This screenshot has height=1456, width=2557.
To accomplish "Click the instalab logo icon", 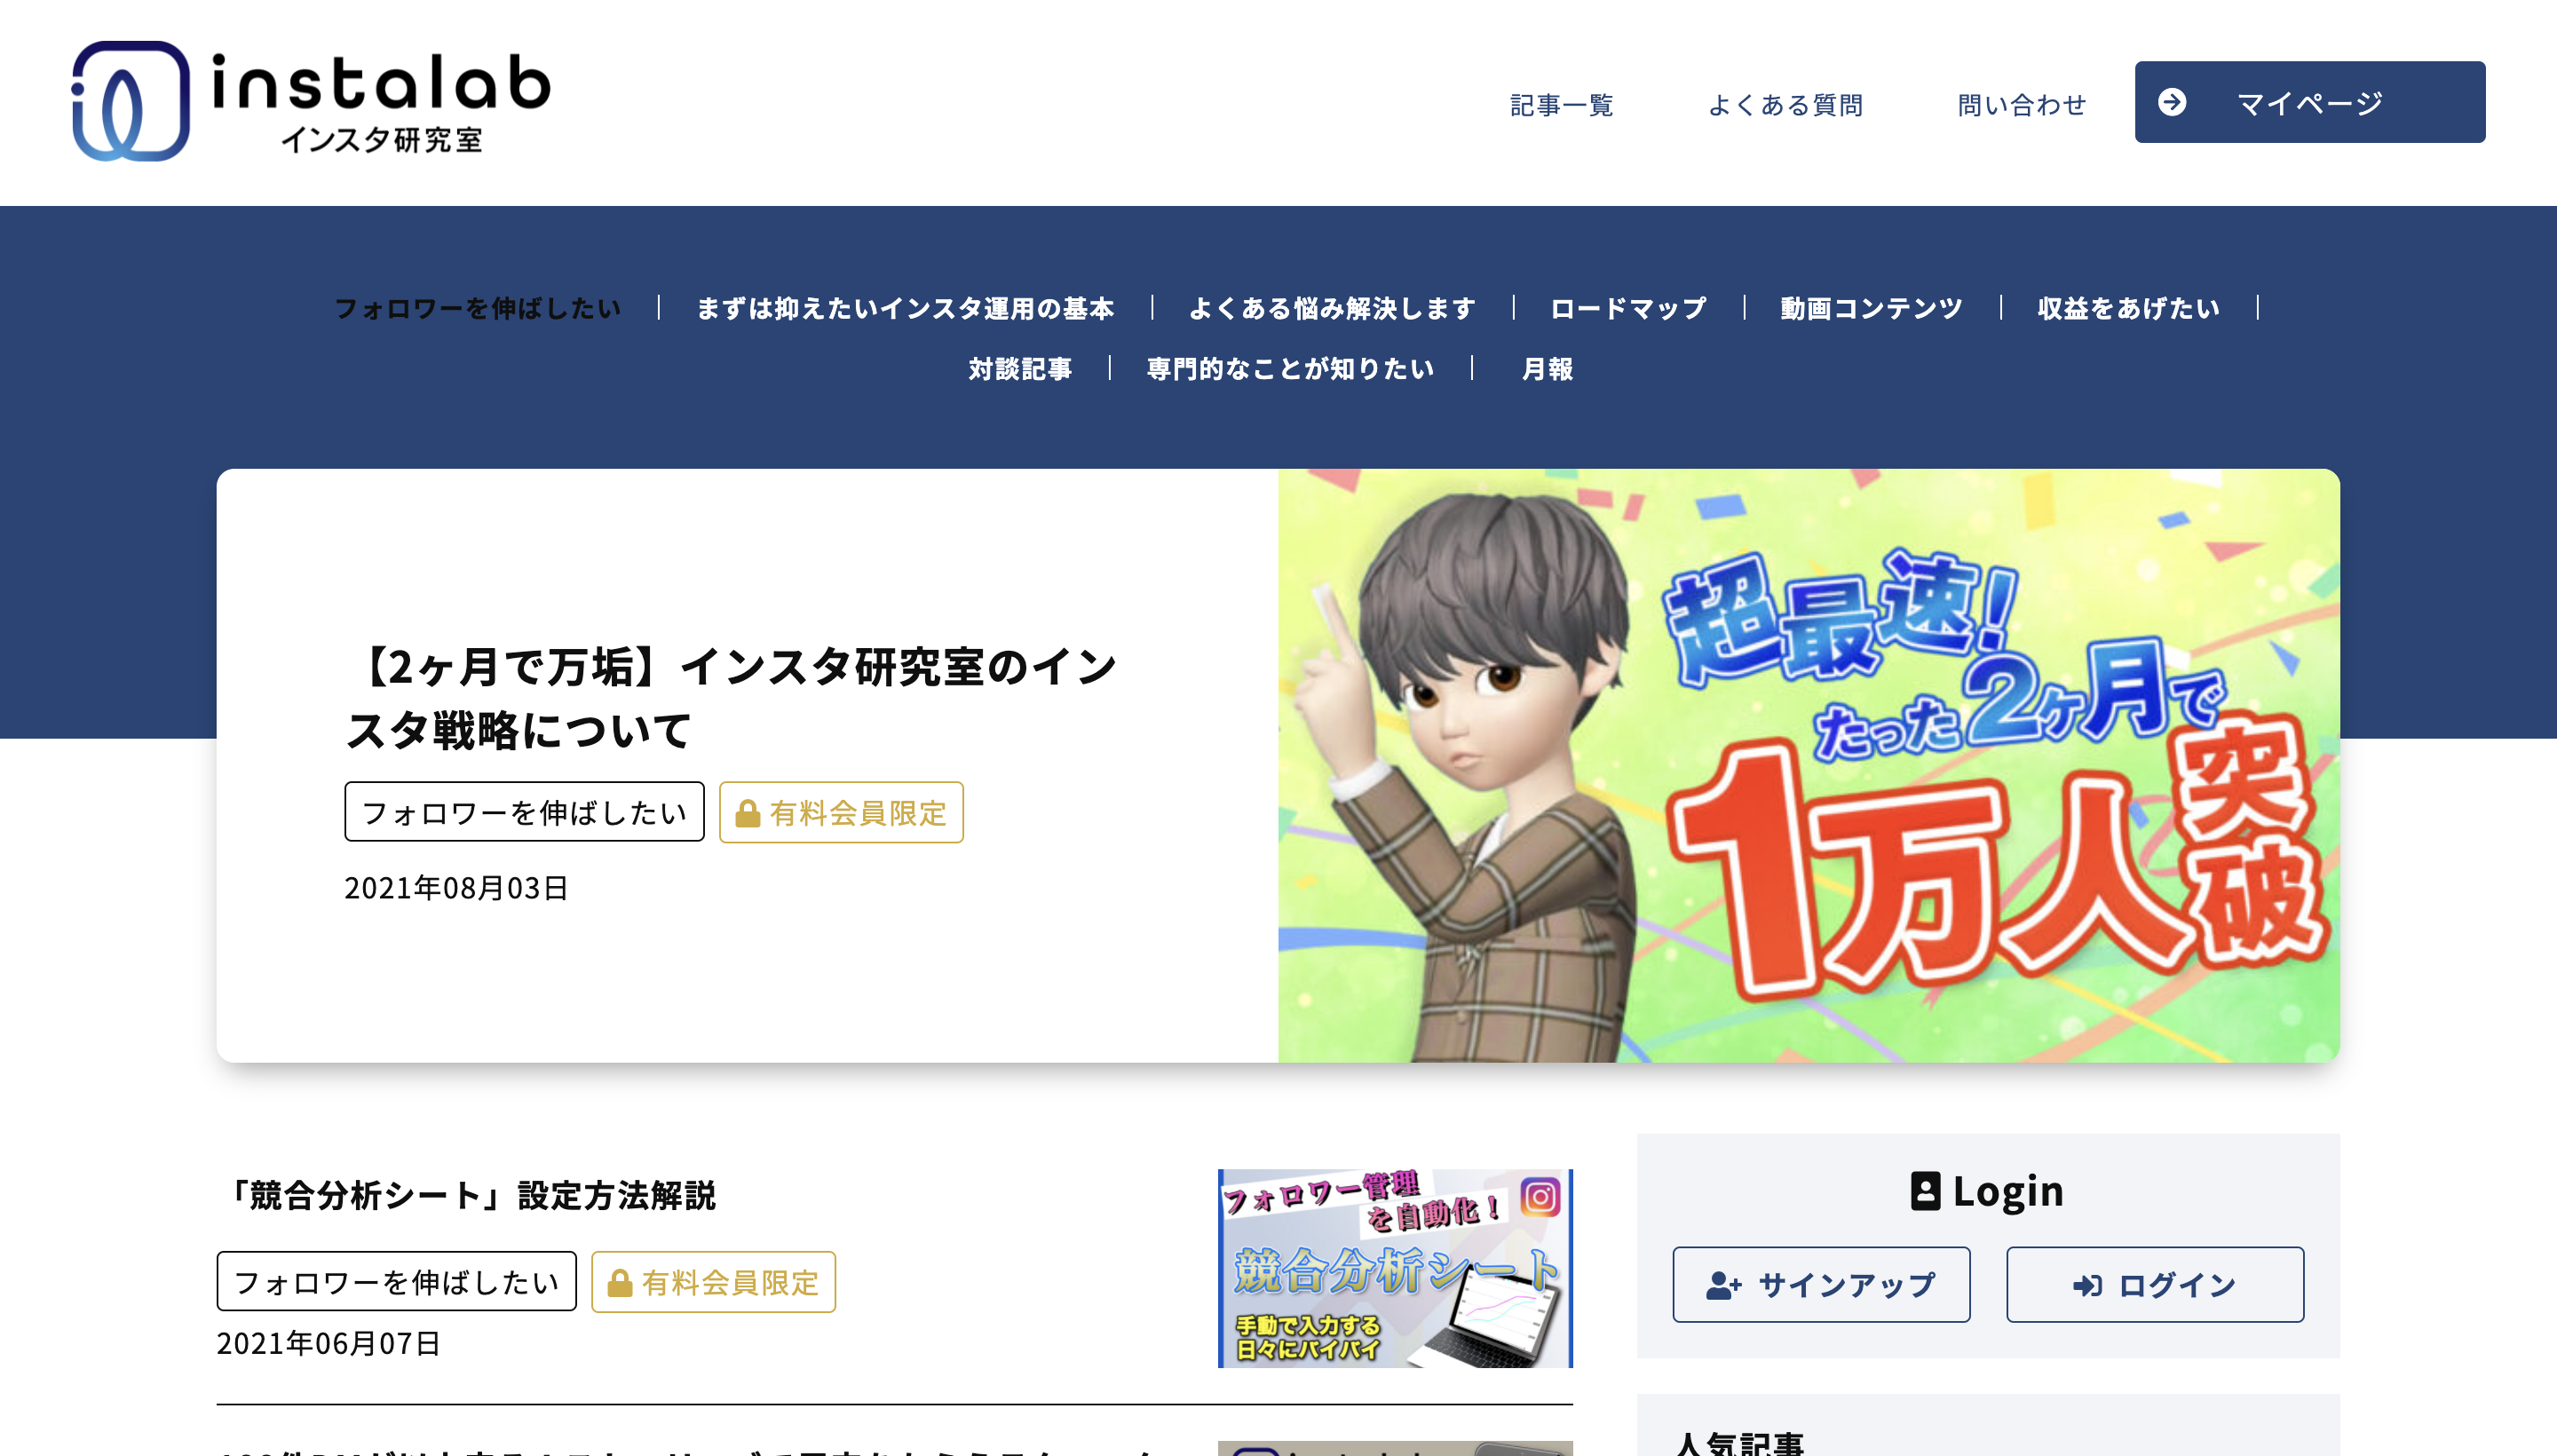I will (130, 101).
